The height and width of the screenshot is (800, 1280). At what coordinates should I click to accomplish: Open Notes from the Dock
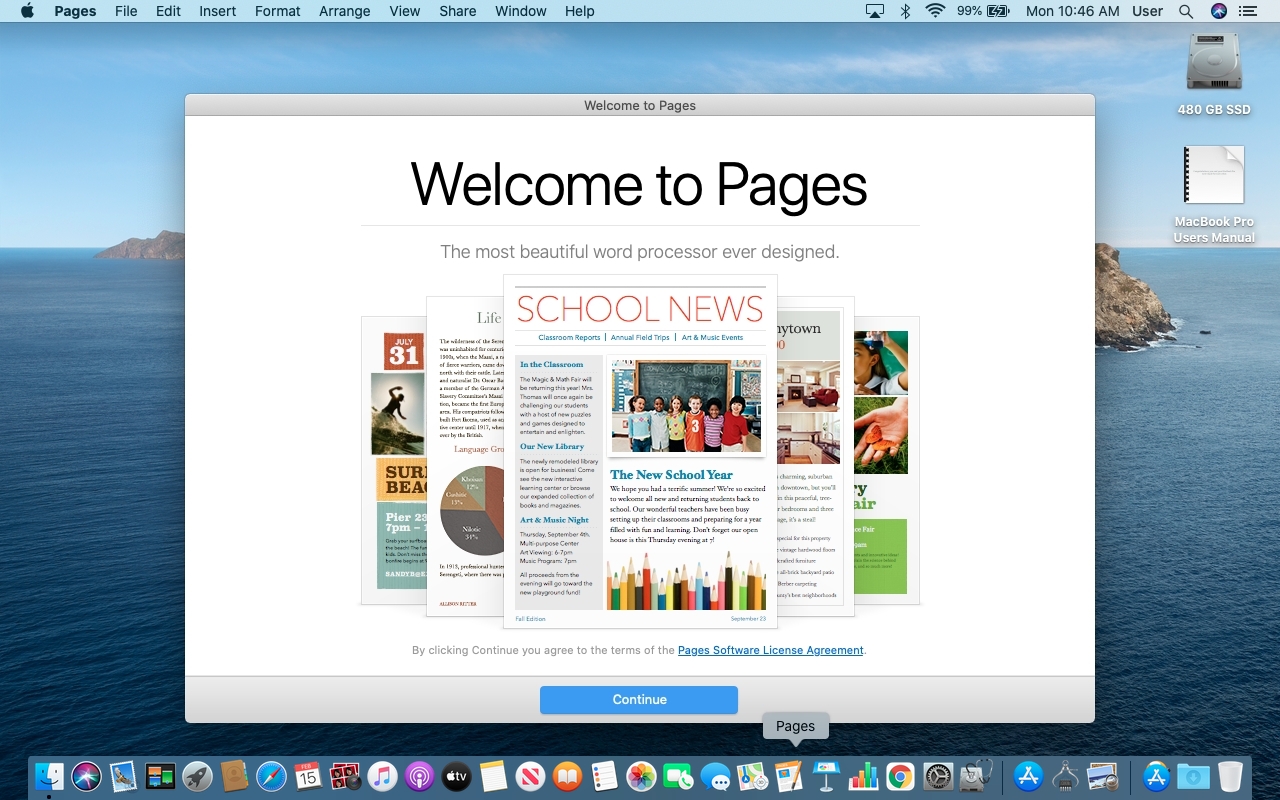pos(493,776)
